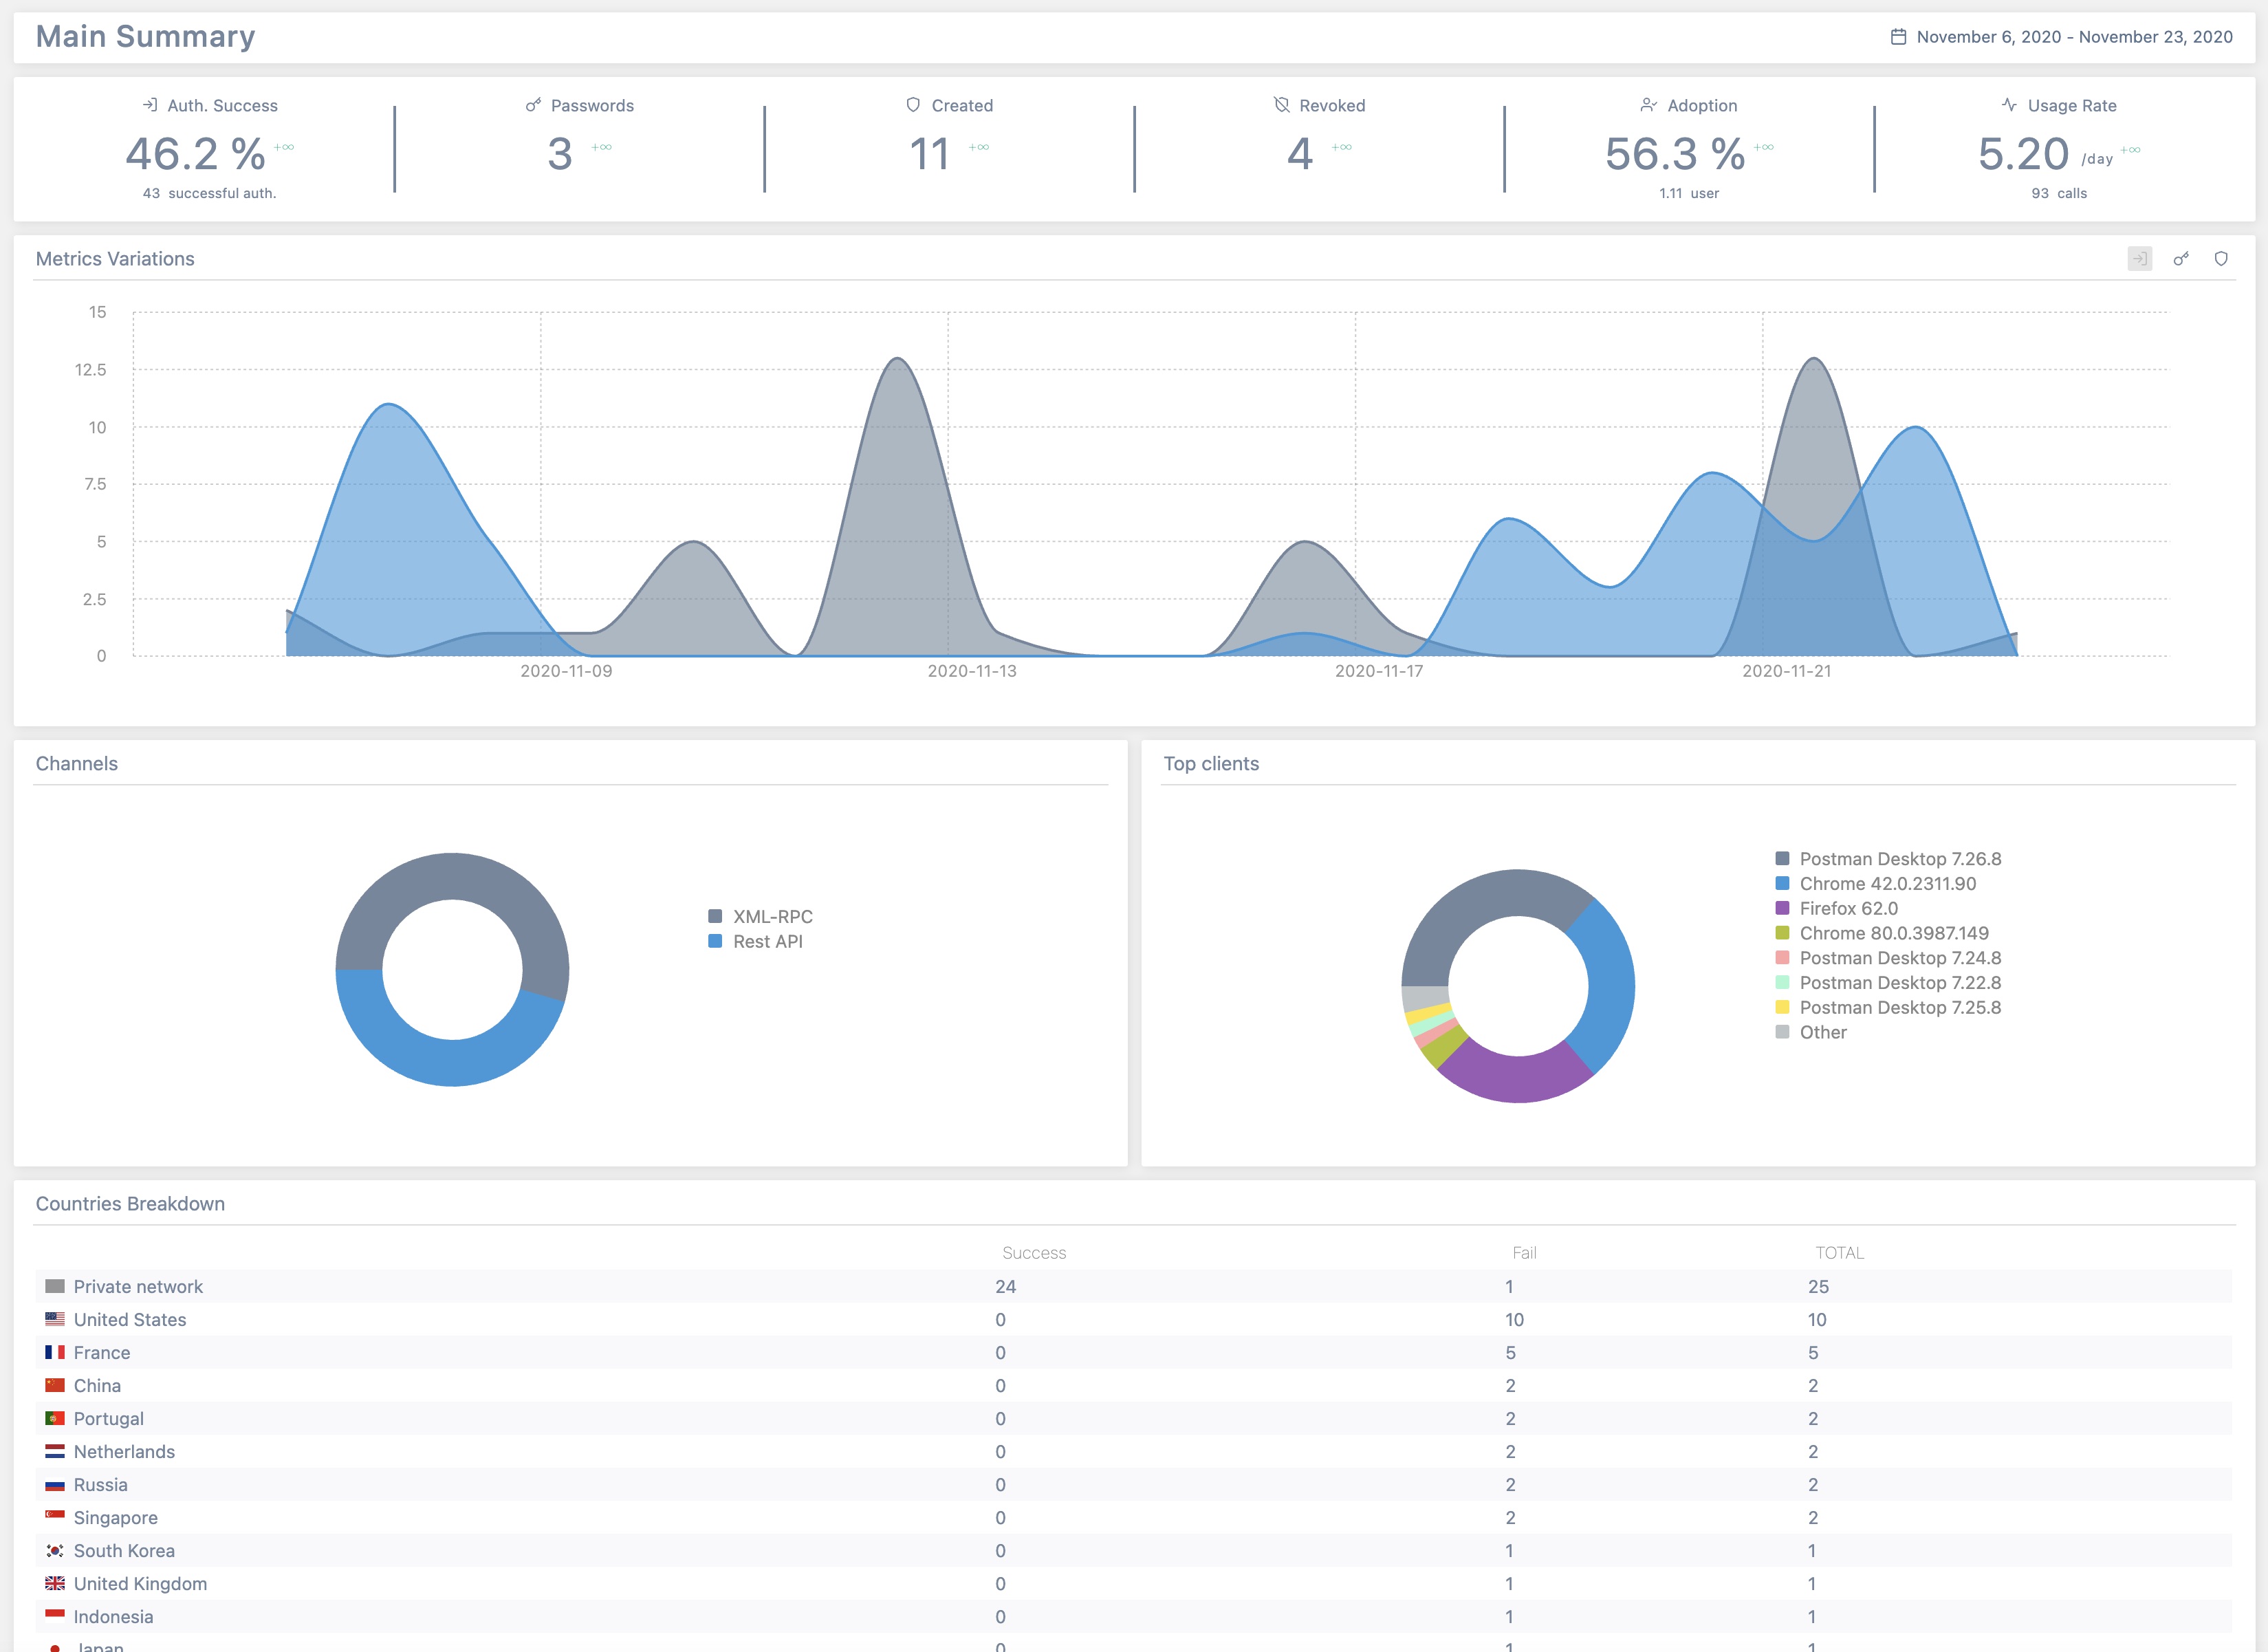Toggle the Chrome 80.0.3987.149 legend swatch
2268x1652 pixels.
tap(1782, 933)
